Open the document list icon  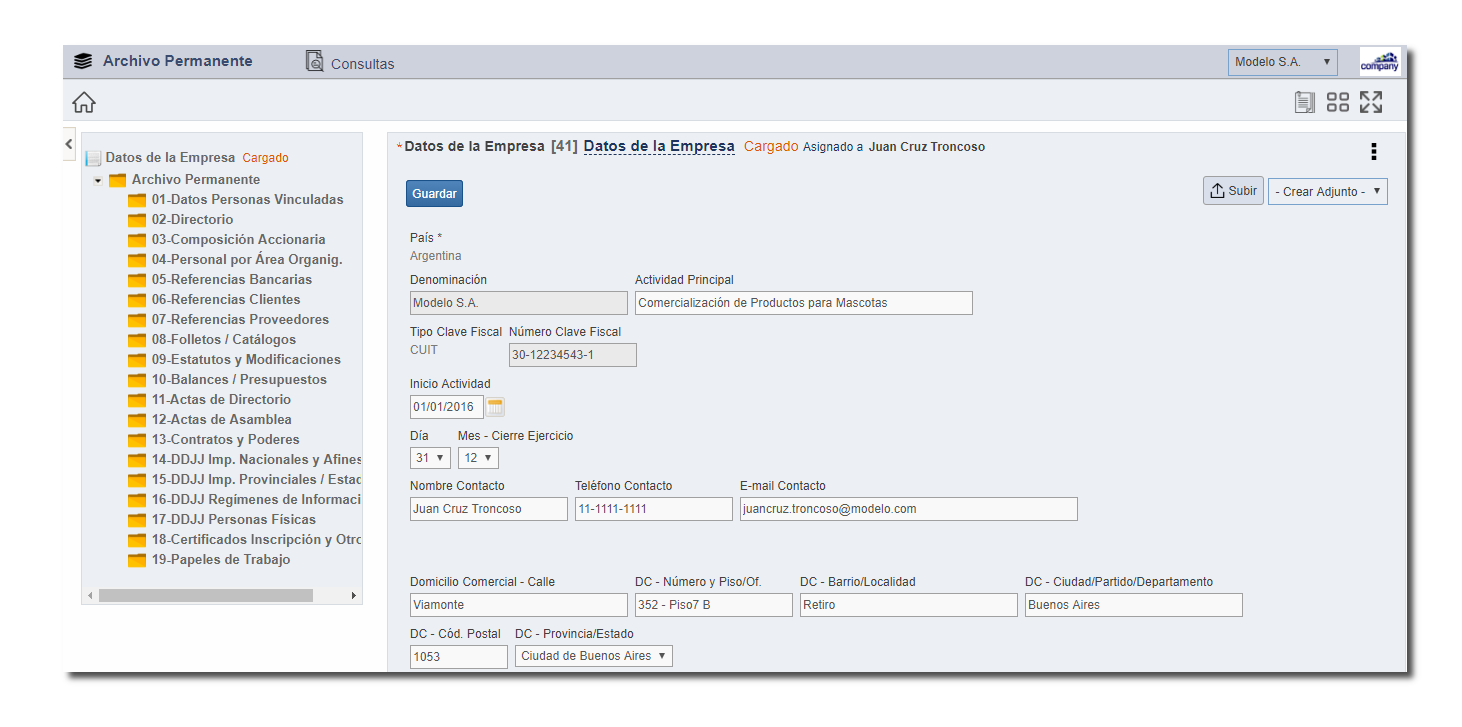[x=1304, y=102]
